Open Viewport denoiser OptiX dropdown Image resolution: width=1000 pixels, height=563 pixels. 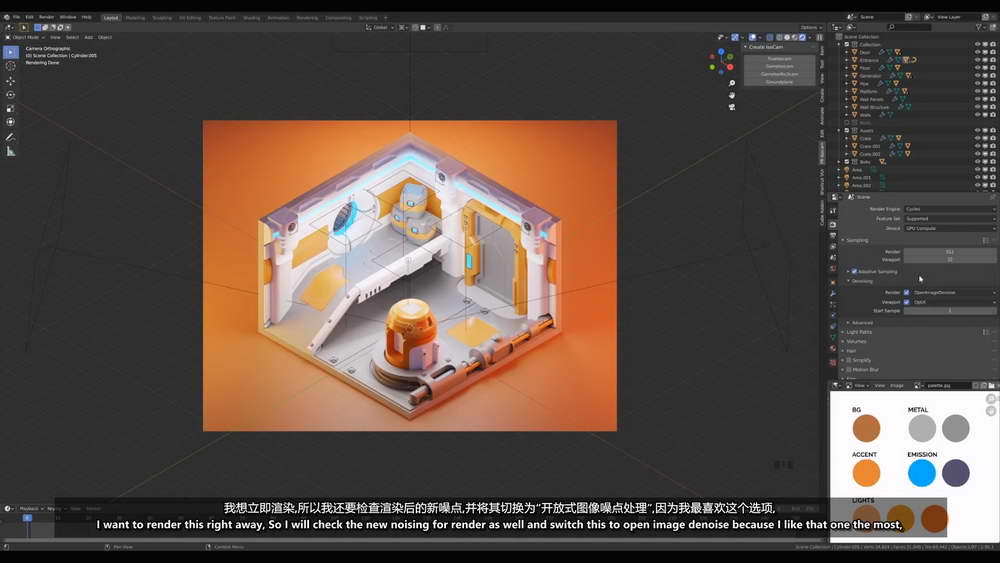pos(953,302)
